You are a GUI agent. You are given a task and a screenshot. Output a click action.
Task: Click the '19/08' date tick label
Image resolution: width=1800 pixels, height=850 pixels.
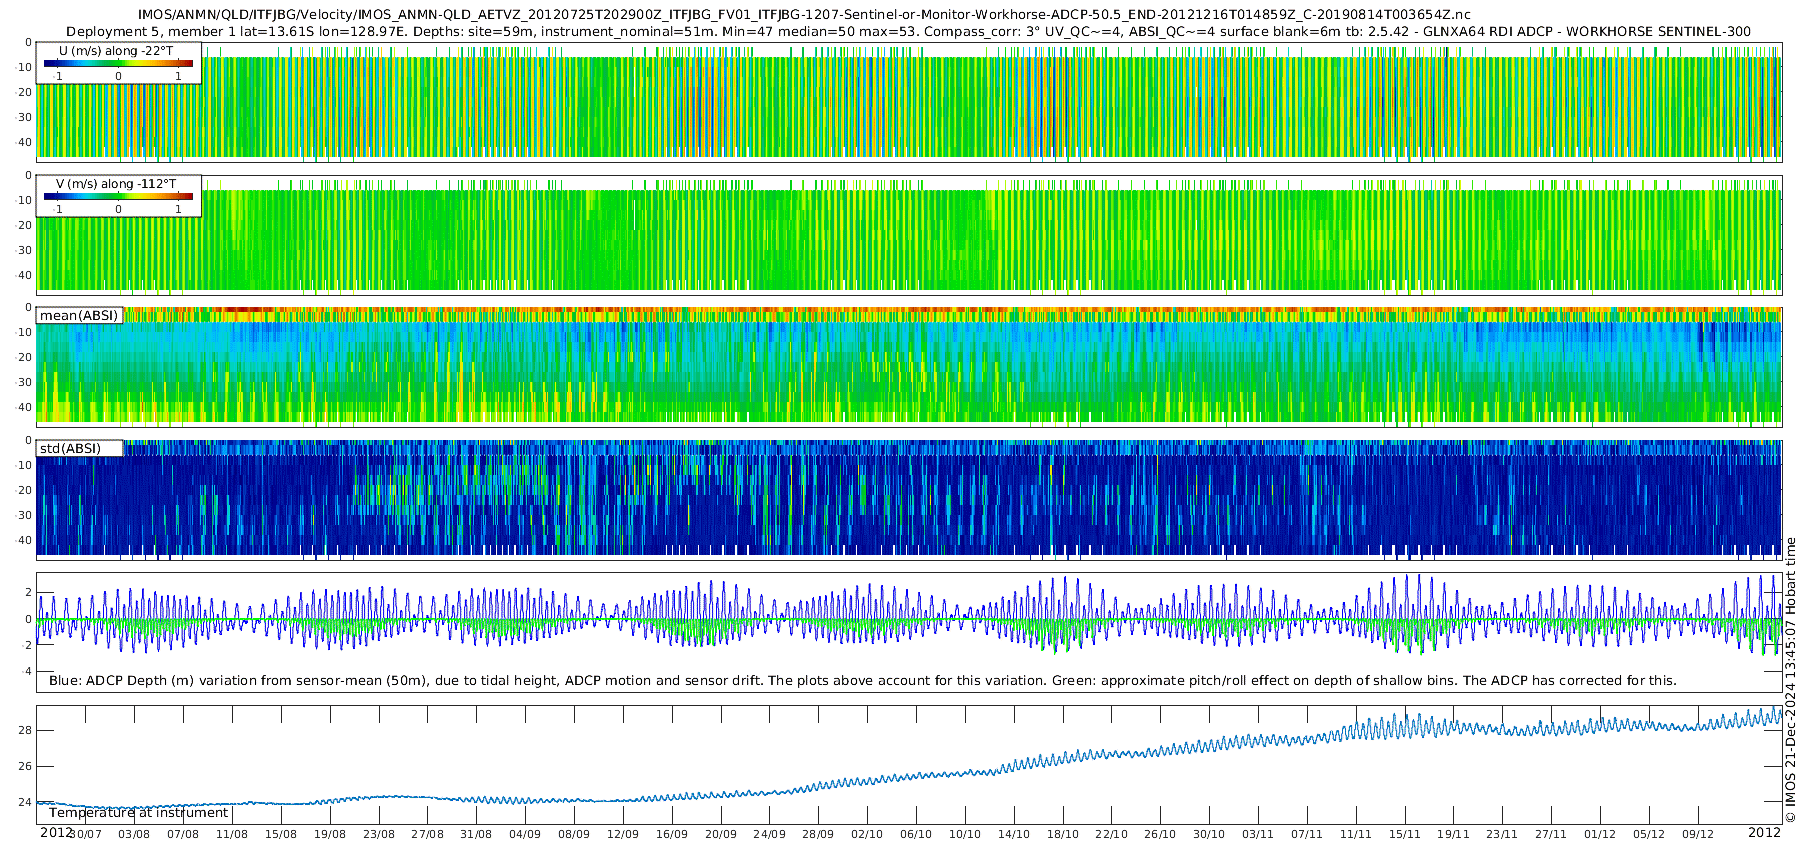click(x=330, y=834)
